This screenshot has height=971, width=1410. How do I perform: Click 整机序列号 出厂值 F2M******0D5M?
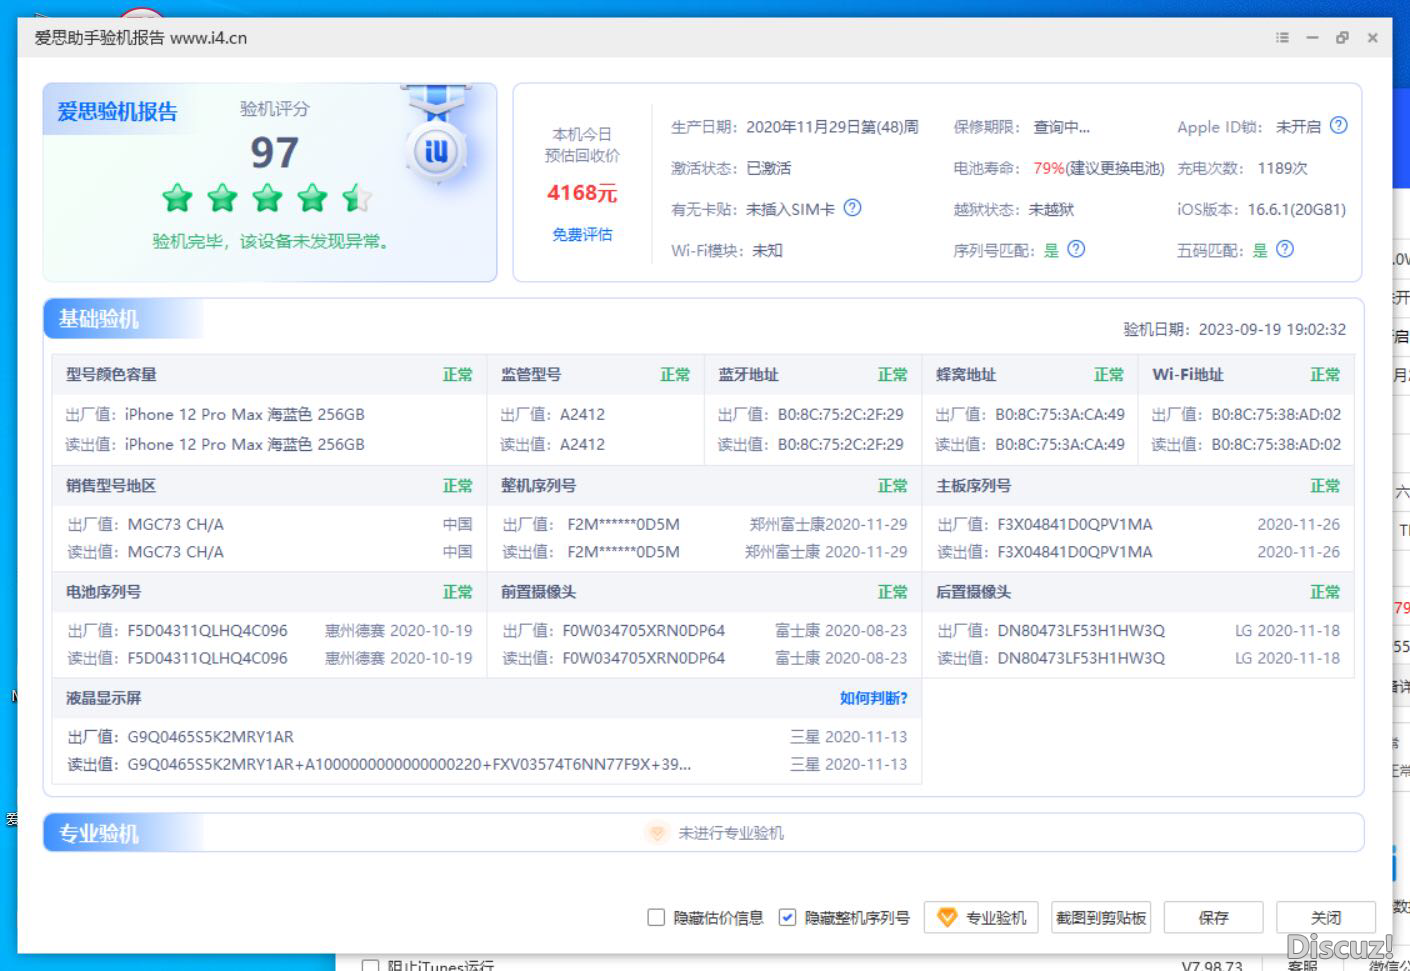[623, 524]
